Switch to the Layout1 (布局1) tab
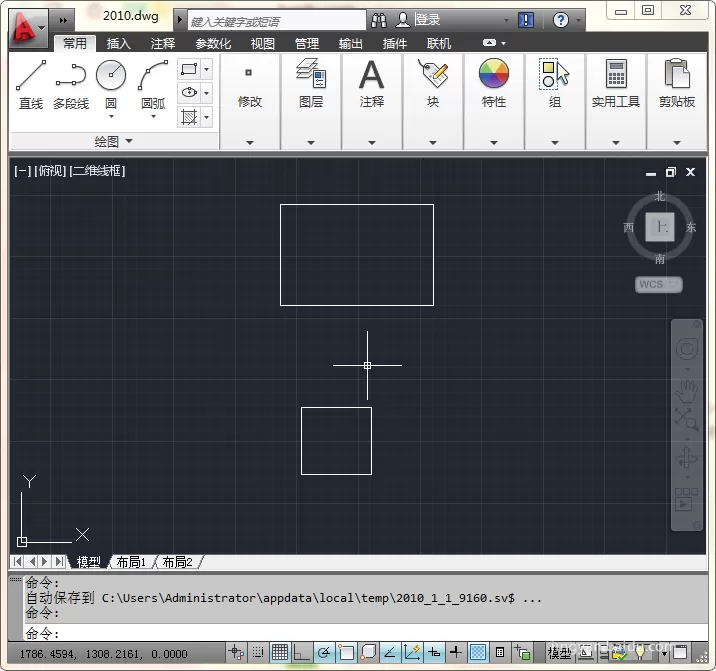The height and width of the screenshot is (671, 716). click(x=131, y=562)
